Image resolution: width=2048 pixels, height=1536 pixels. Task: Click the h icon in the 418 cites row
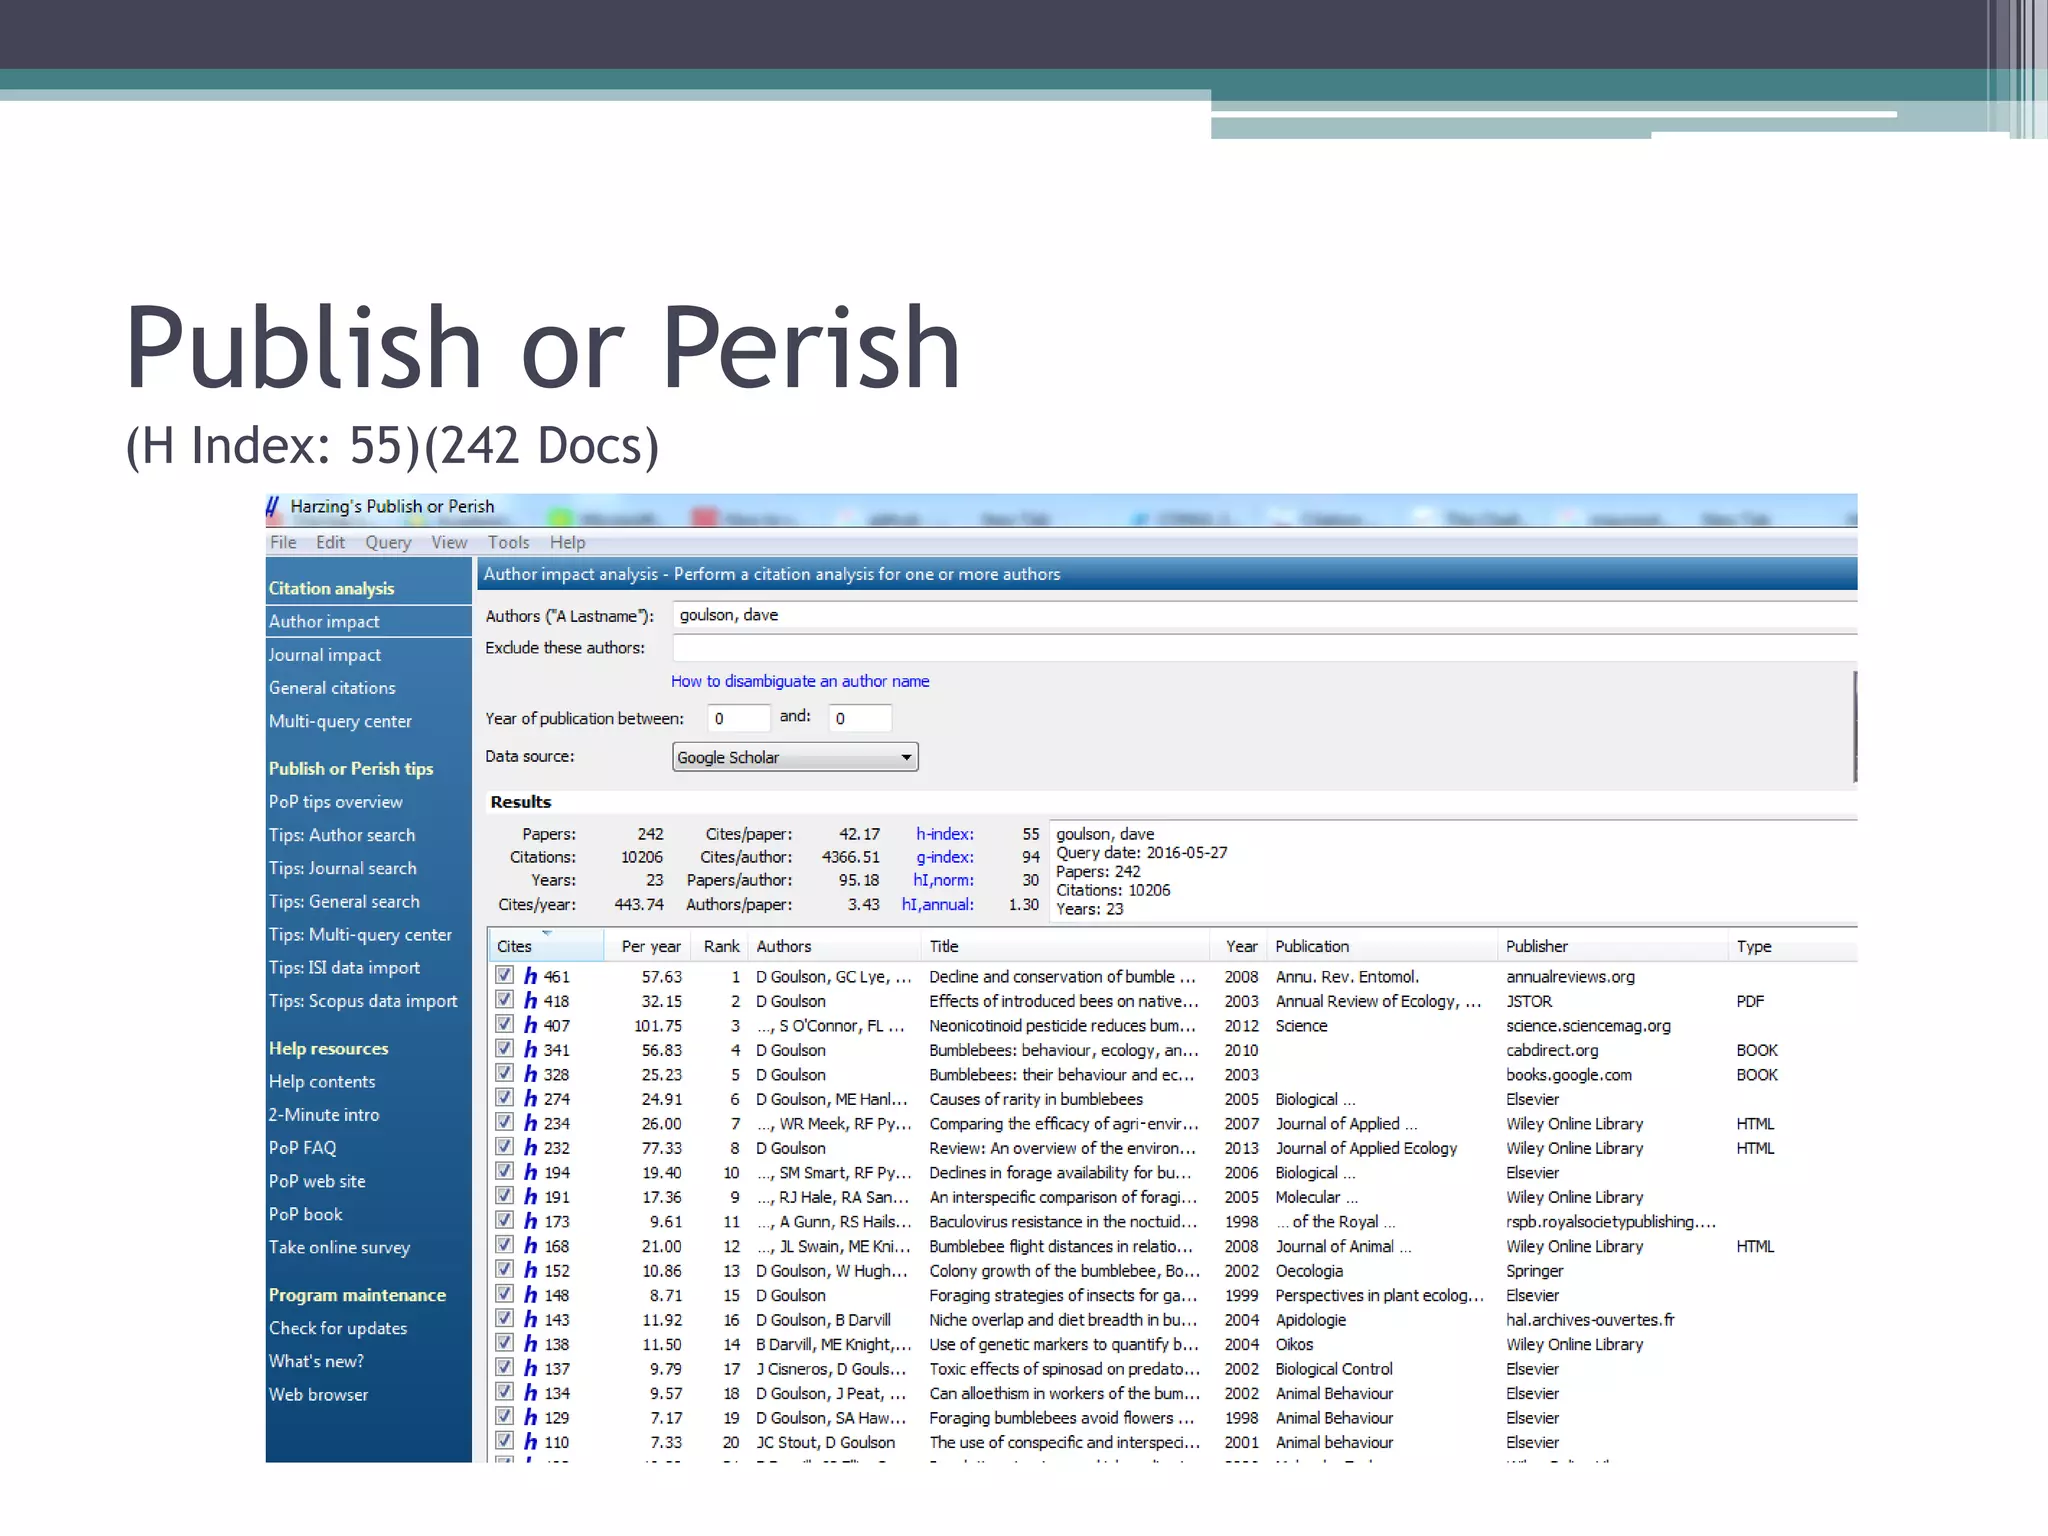click(x=530, y=1001)
